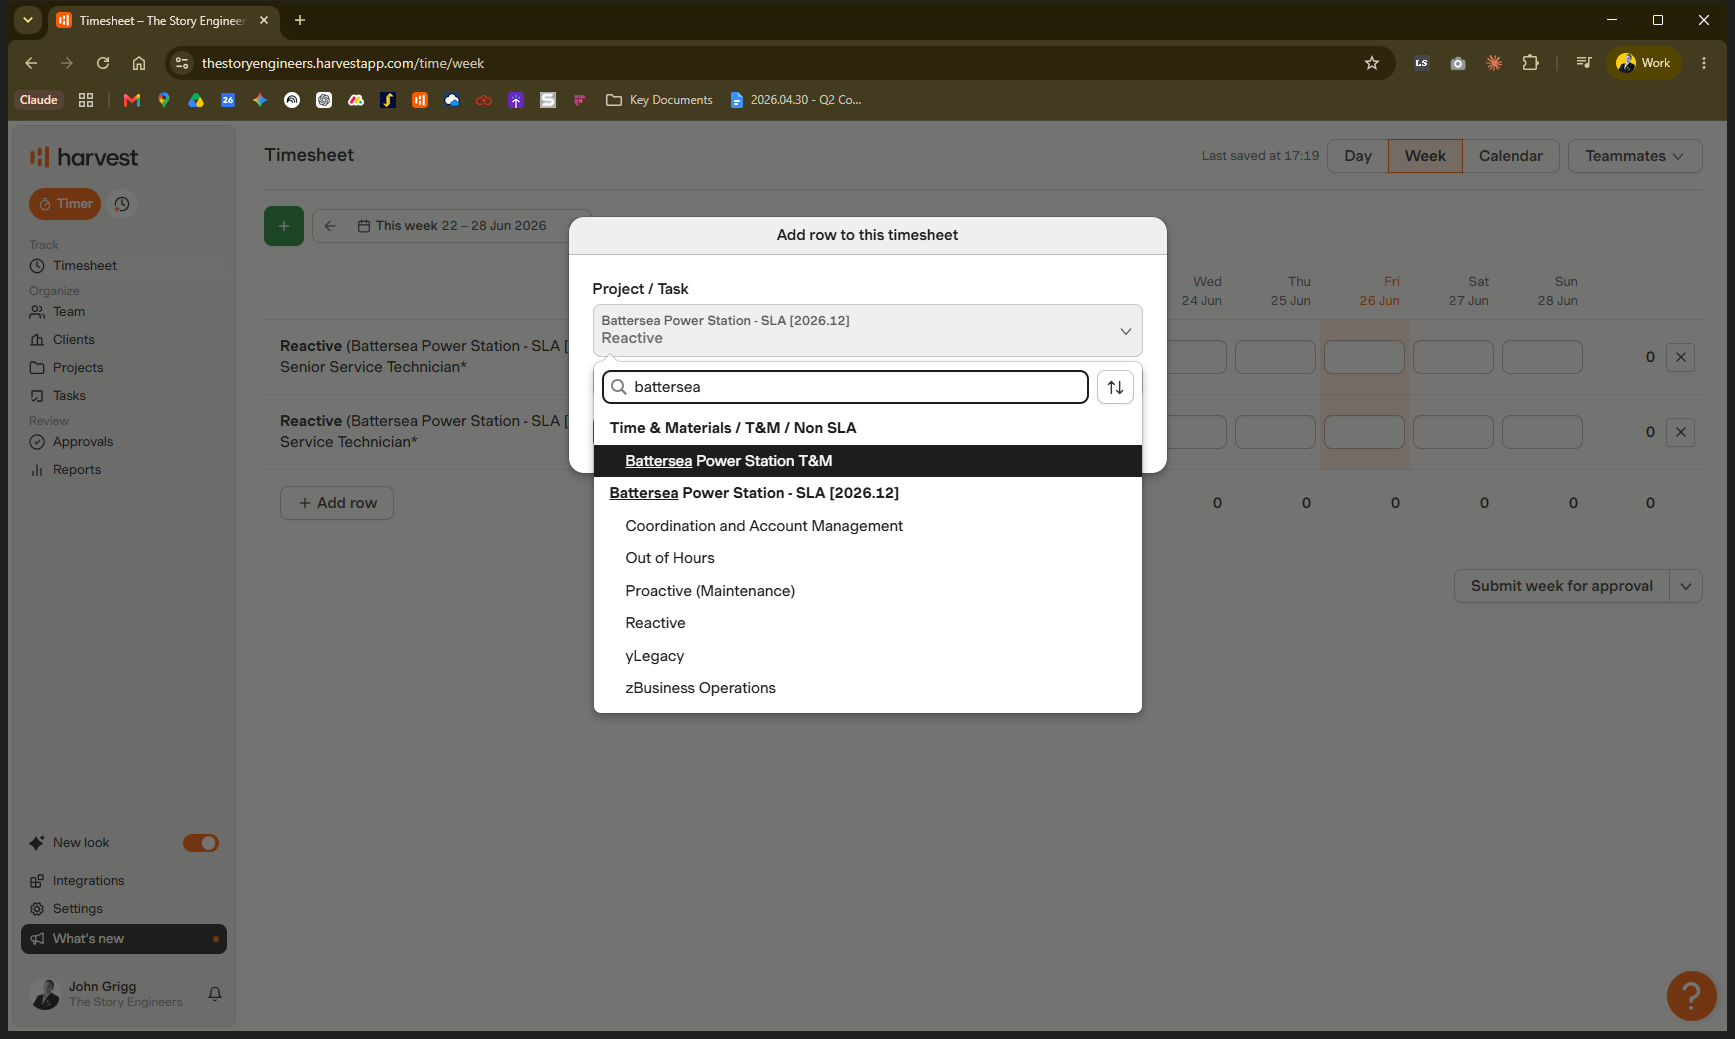Open Reports in sidebar
Screen dimensions: 1735x1039
click(76, 470)
